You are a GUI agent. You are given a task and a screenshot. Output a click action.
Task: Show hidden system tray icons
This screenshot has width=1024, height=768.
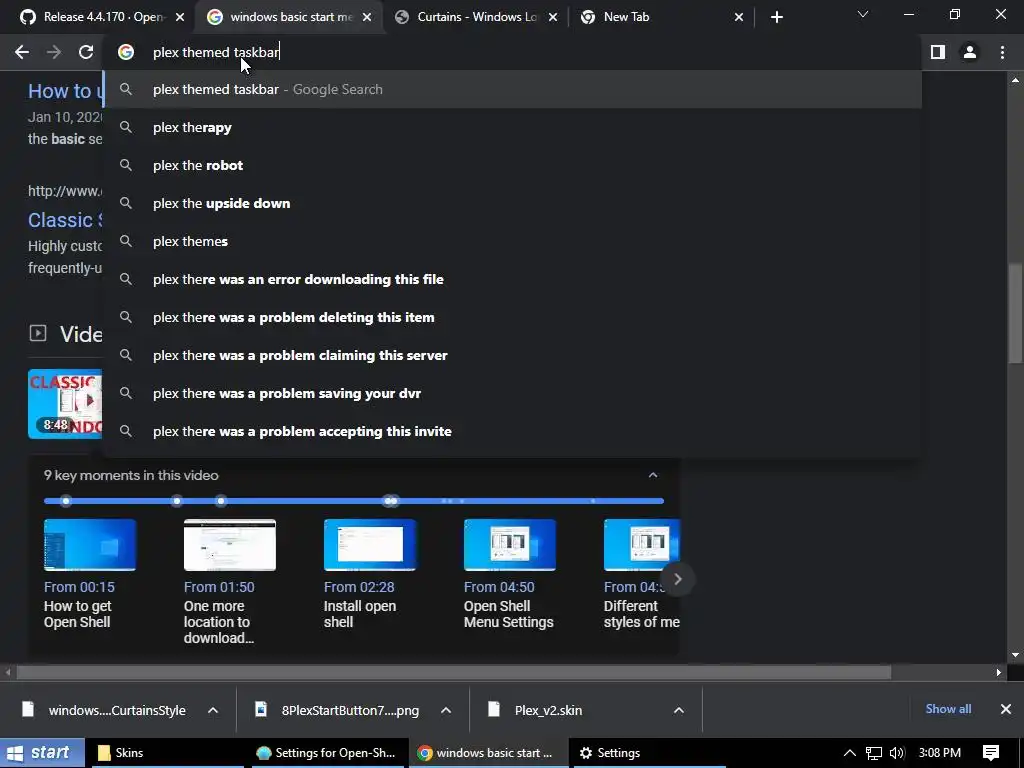[850, 753]
